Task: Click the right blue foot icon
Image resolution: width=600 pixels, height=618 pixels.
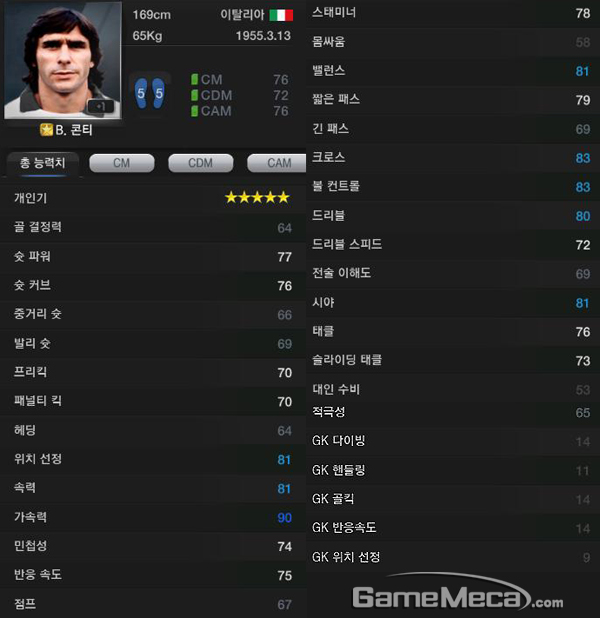Action: [158, 93]
